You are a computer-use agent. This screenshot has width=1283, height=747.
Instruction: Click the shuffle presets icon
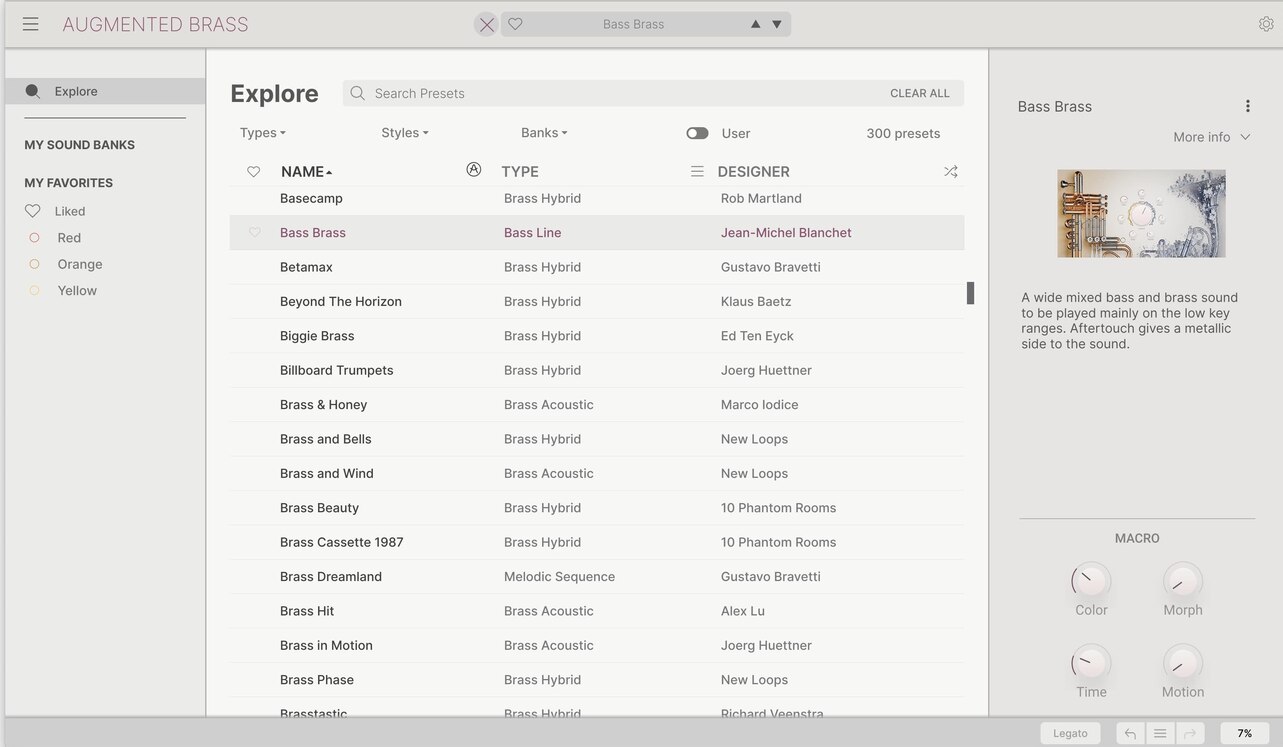(x=950, y=172)
